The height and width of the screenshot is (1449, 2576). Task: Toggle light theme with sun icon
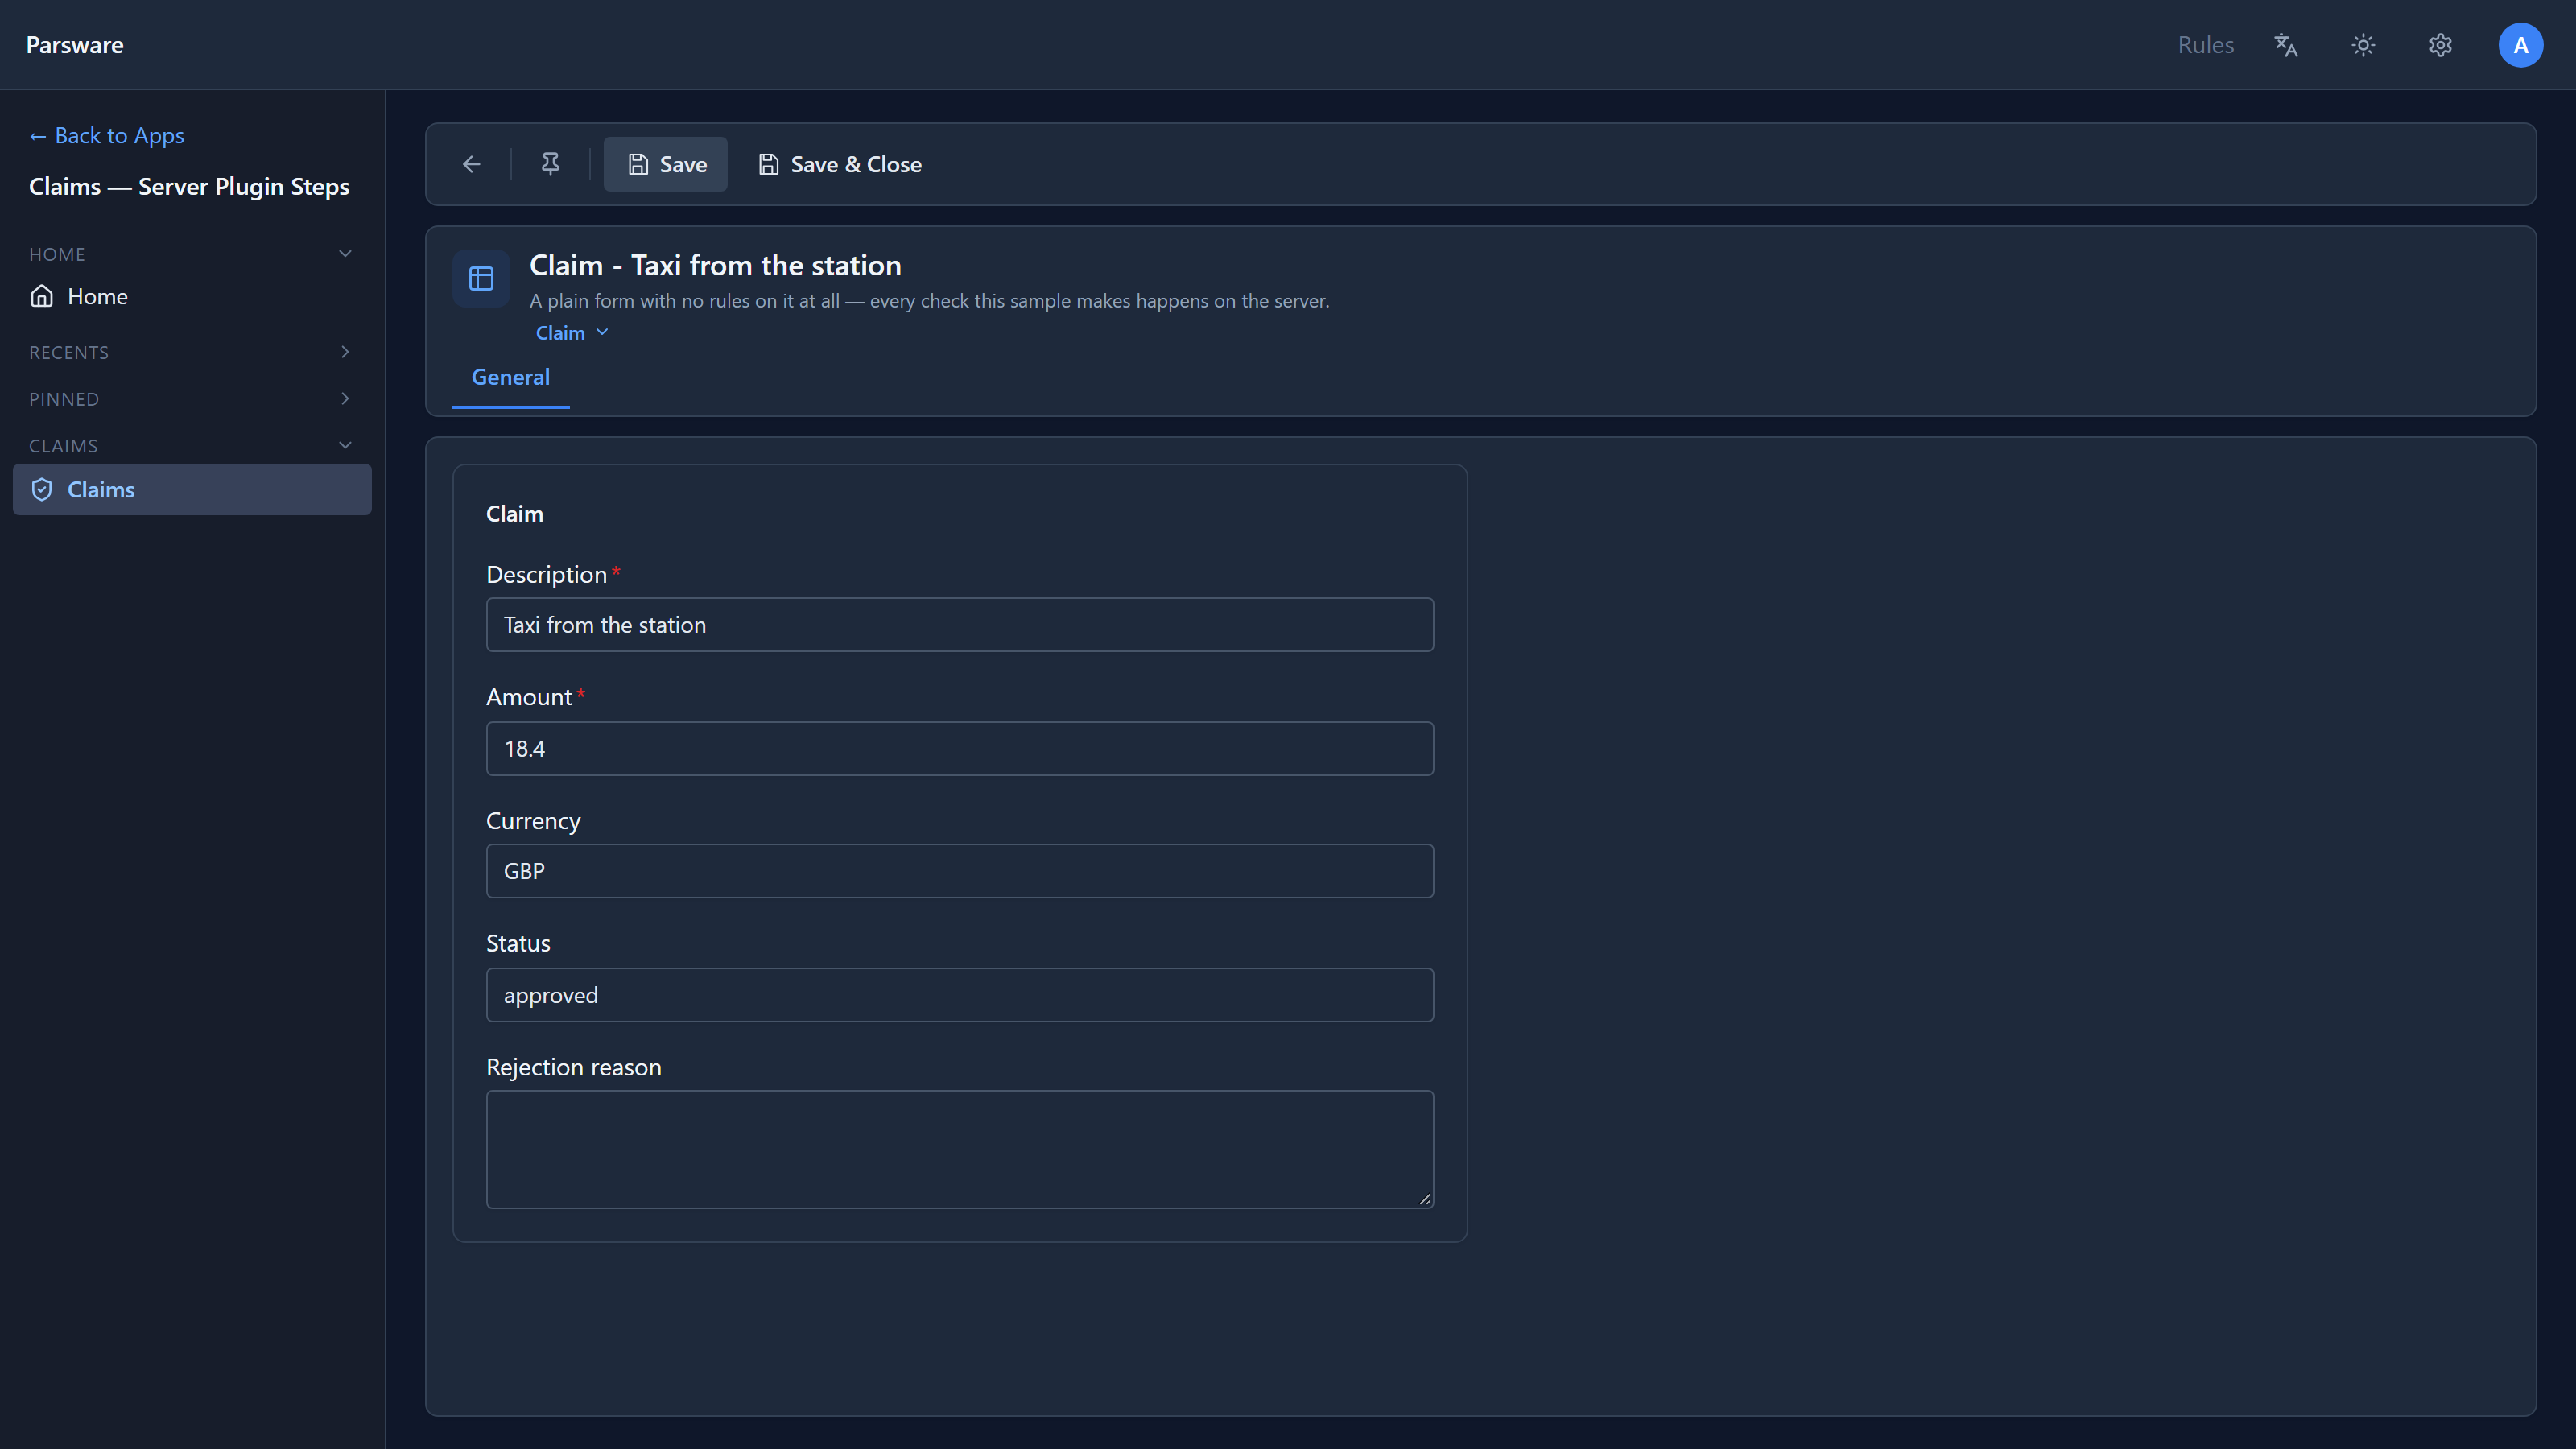coord(2363,45)
